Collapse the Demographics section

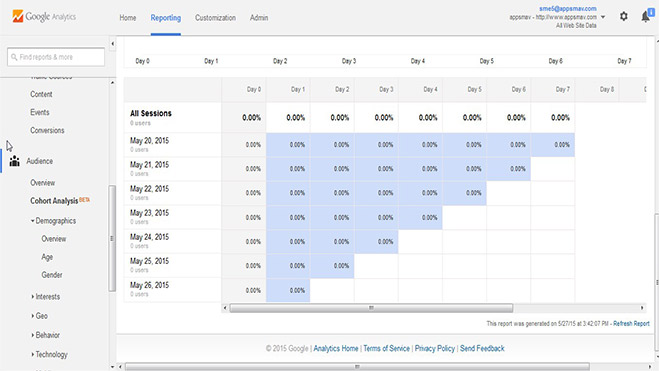pos(53,221)
